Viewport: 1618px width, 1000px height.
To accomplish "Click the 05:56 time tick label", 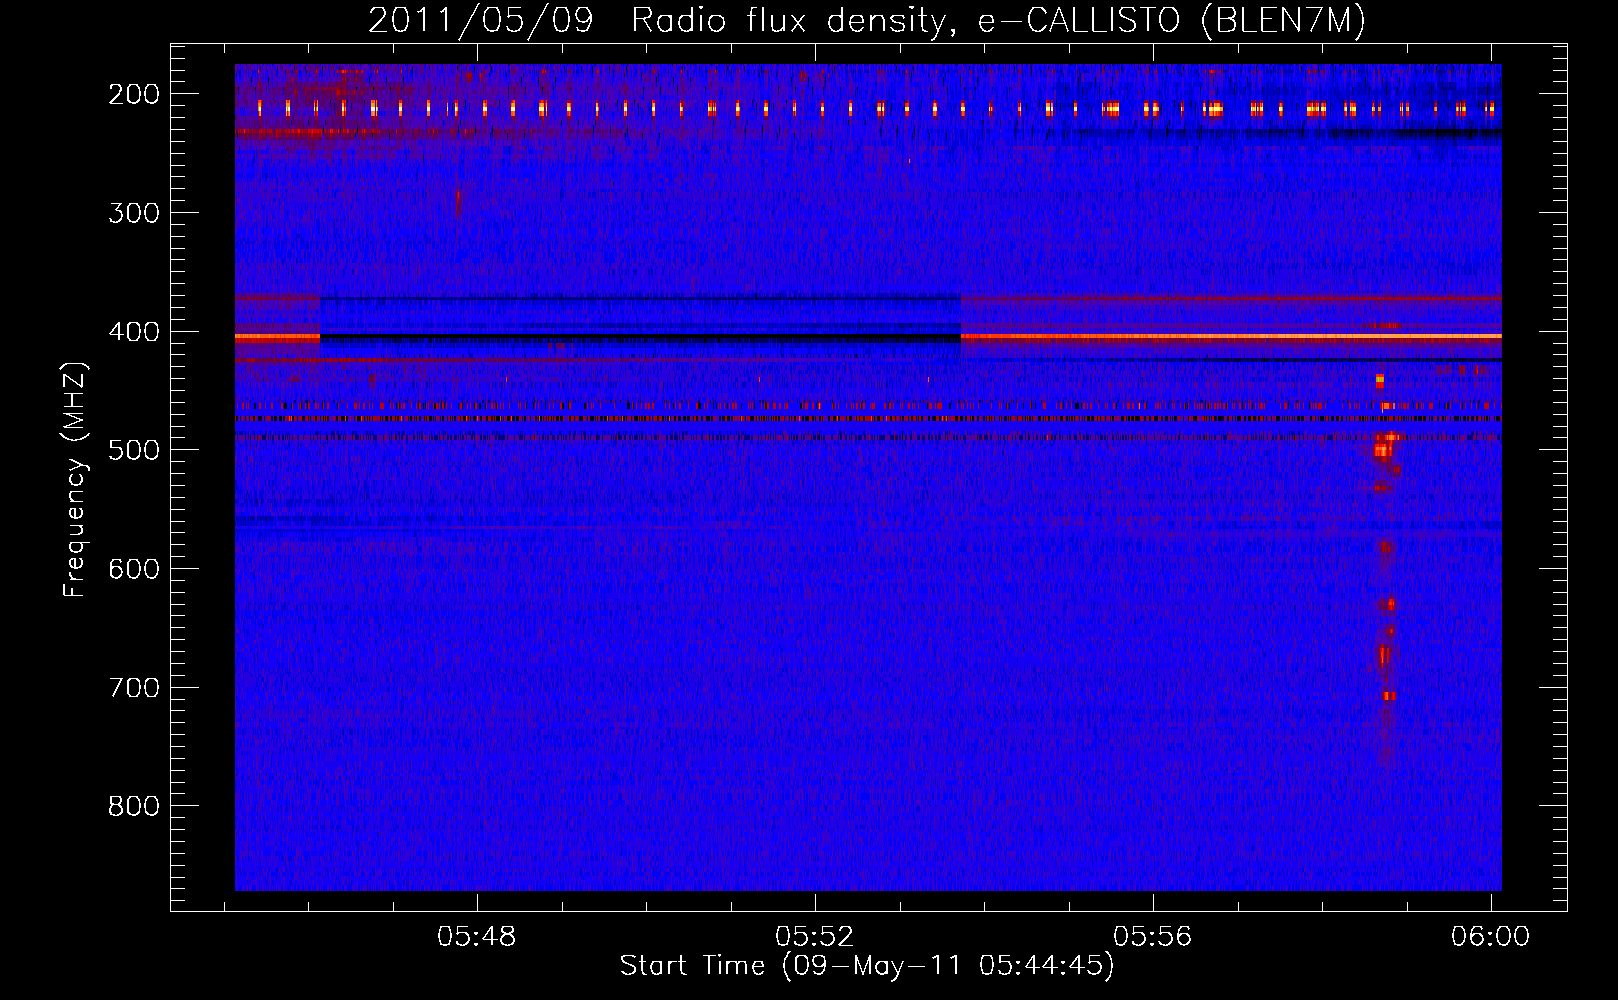I will (x=1153, y=937).
